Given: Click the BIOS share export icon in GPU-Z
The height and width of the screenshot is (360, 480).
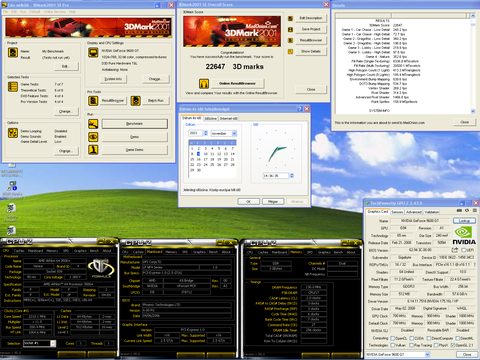Looking at the screenshot, I should click(x=454, y=250).
